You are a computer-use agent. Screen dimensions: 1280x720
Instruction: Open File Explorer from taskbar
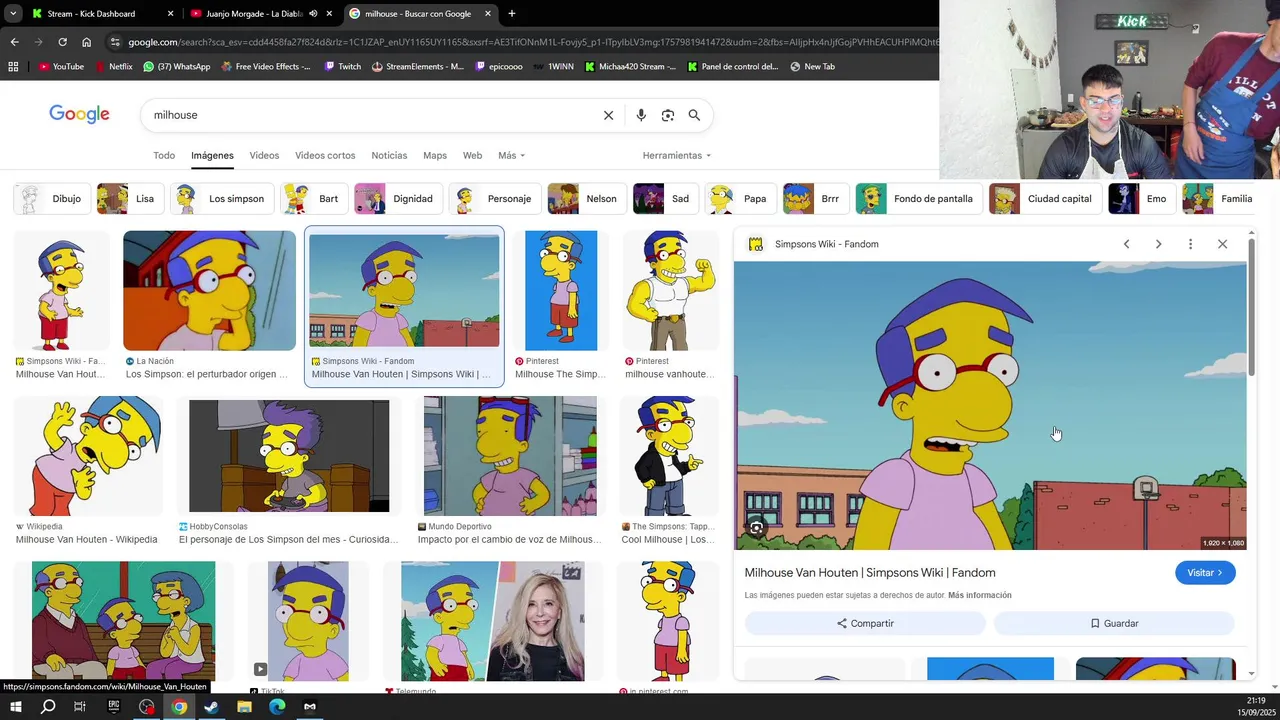244,707
